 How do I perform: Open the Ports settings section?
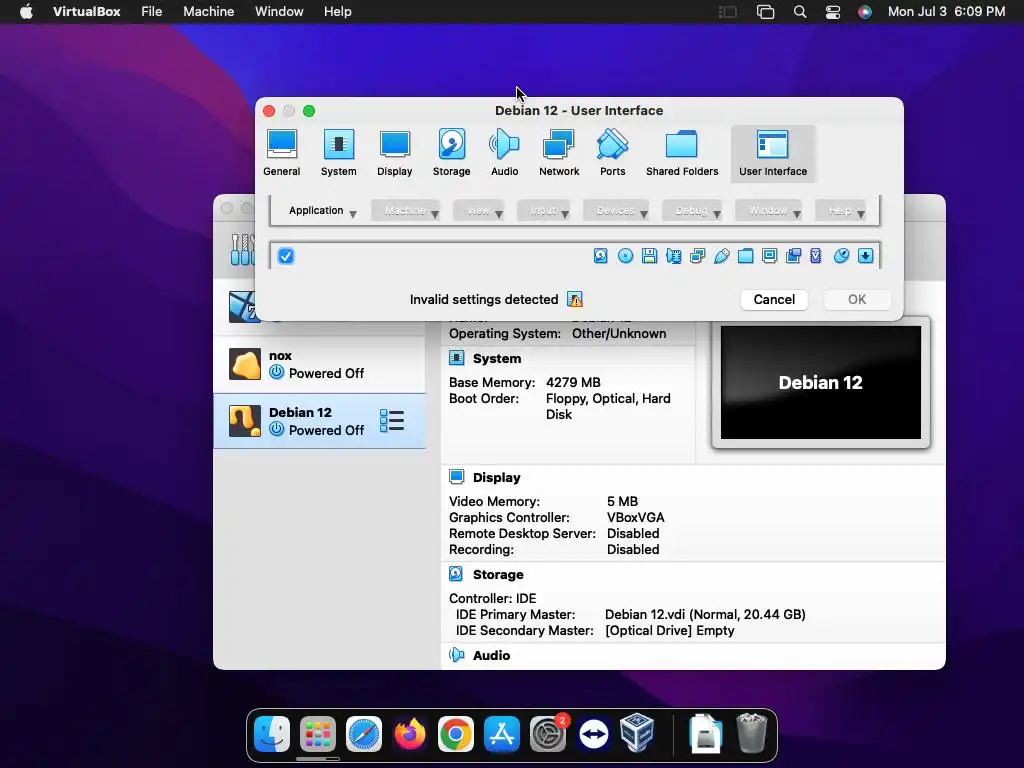[x=613, y=153]
